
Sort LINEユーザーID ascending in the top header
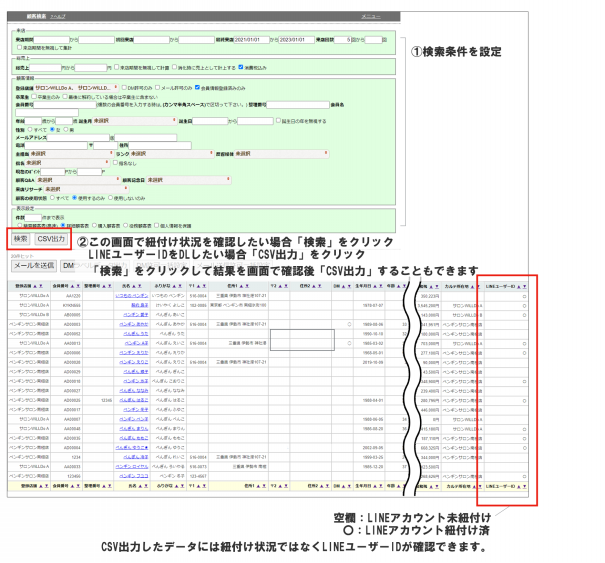[519, 287]
